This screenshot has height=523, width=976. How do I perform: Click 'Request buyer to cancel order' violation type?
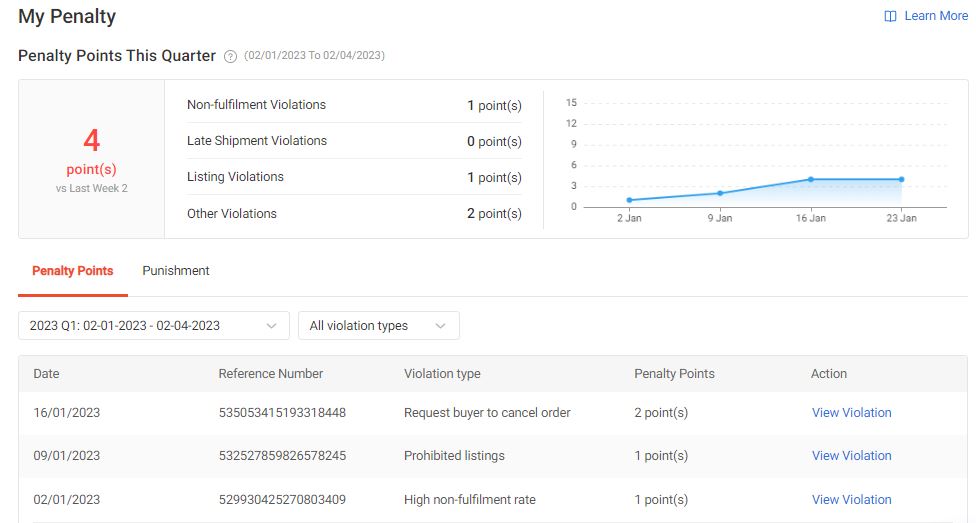(487, 413)
